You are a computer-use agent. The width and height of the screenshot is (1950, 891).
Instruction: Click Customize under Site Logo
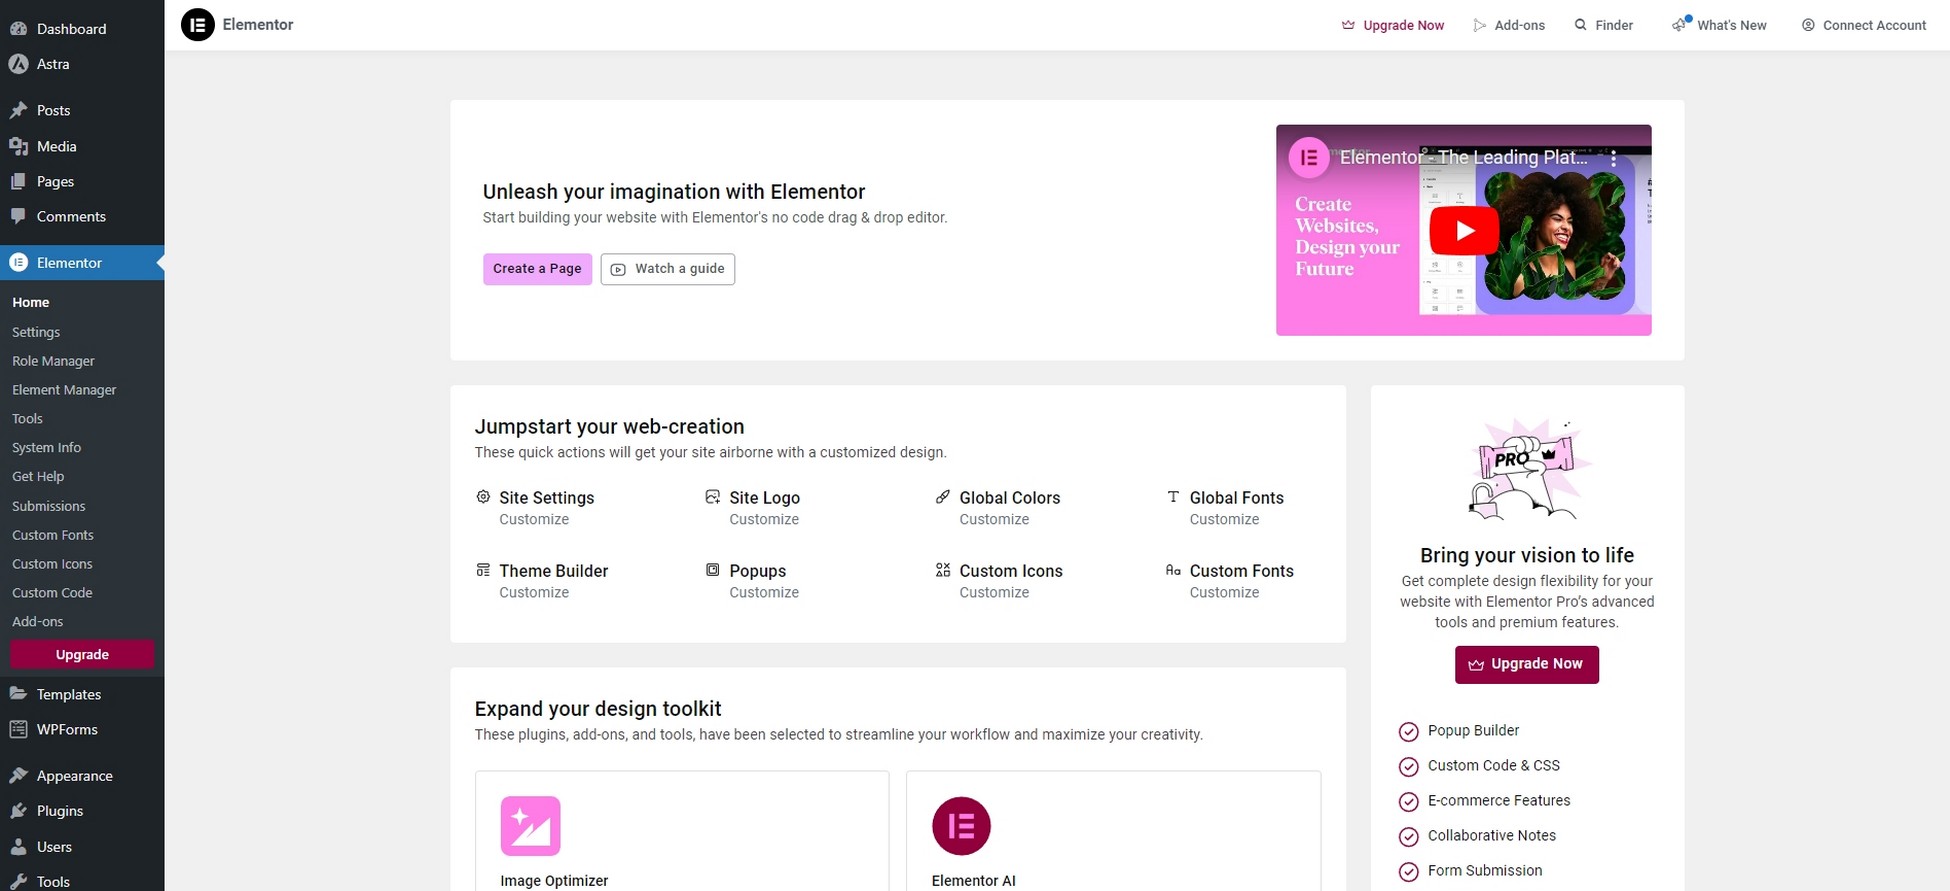coord(764,519)
